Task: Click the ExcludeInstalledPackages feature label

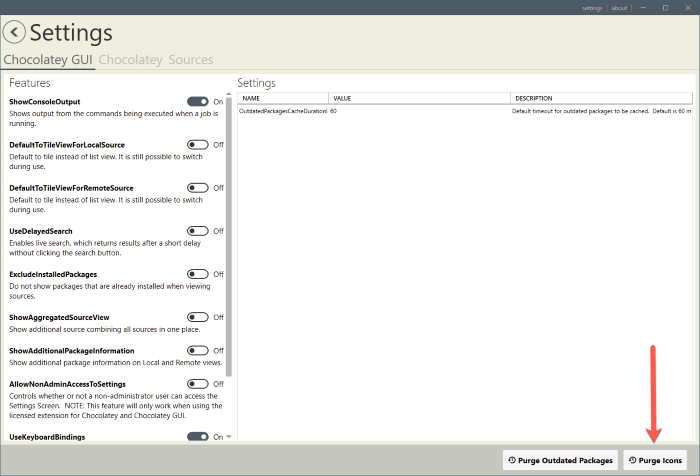Action: (x=53, y=274)
